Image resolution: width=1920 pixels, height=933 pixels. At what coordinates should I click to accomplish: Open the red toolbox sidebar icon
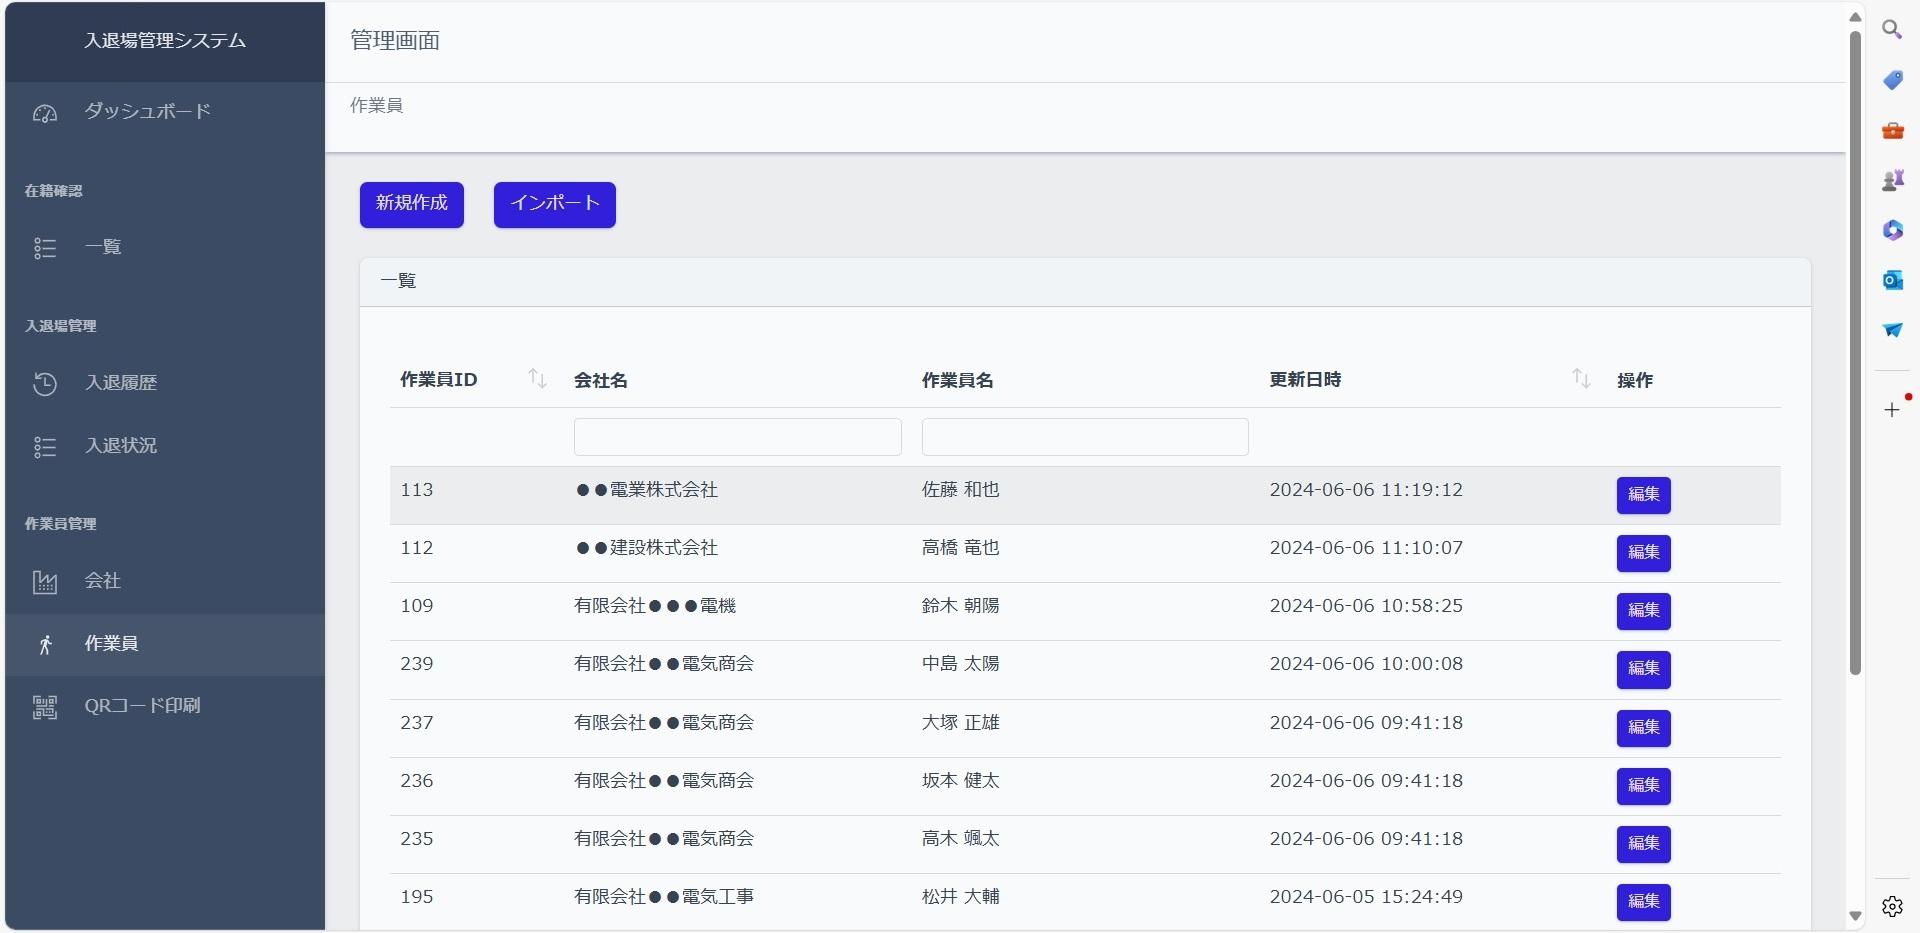1892,130
